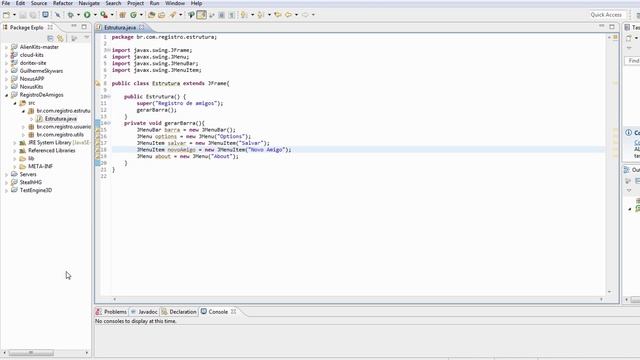640x360 pixels.
Task: Click the New Java Class icon
Action: point(133,15)
